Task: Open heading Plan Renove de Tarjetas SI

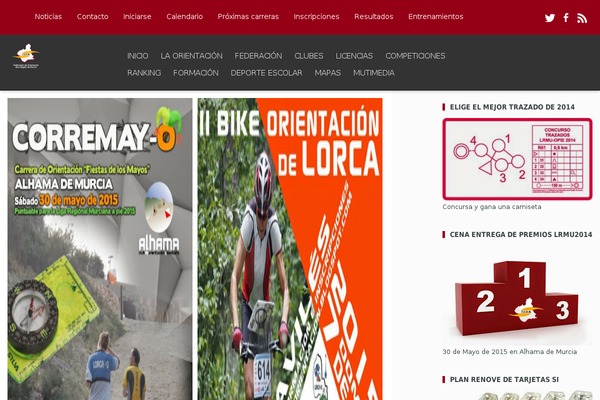Action: [504, 380]
